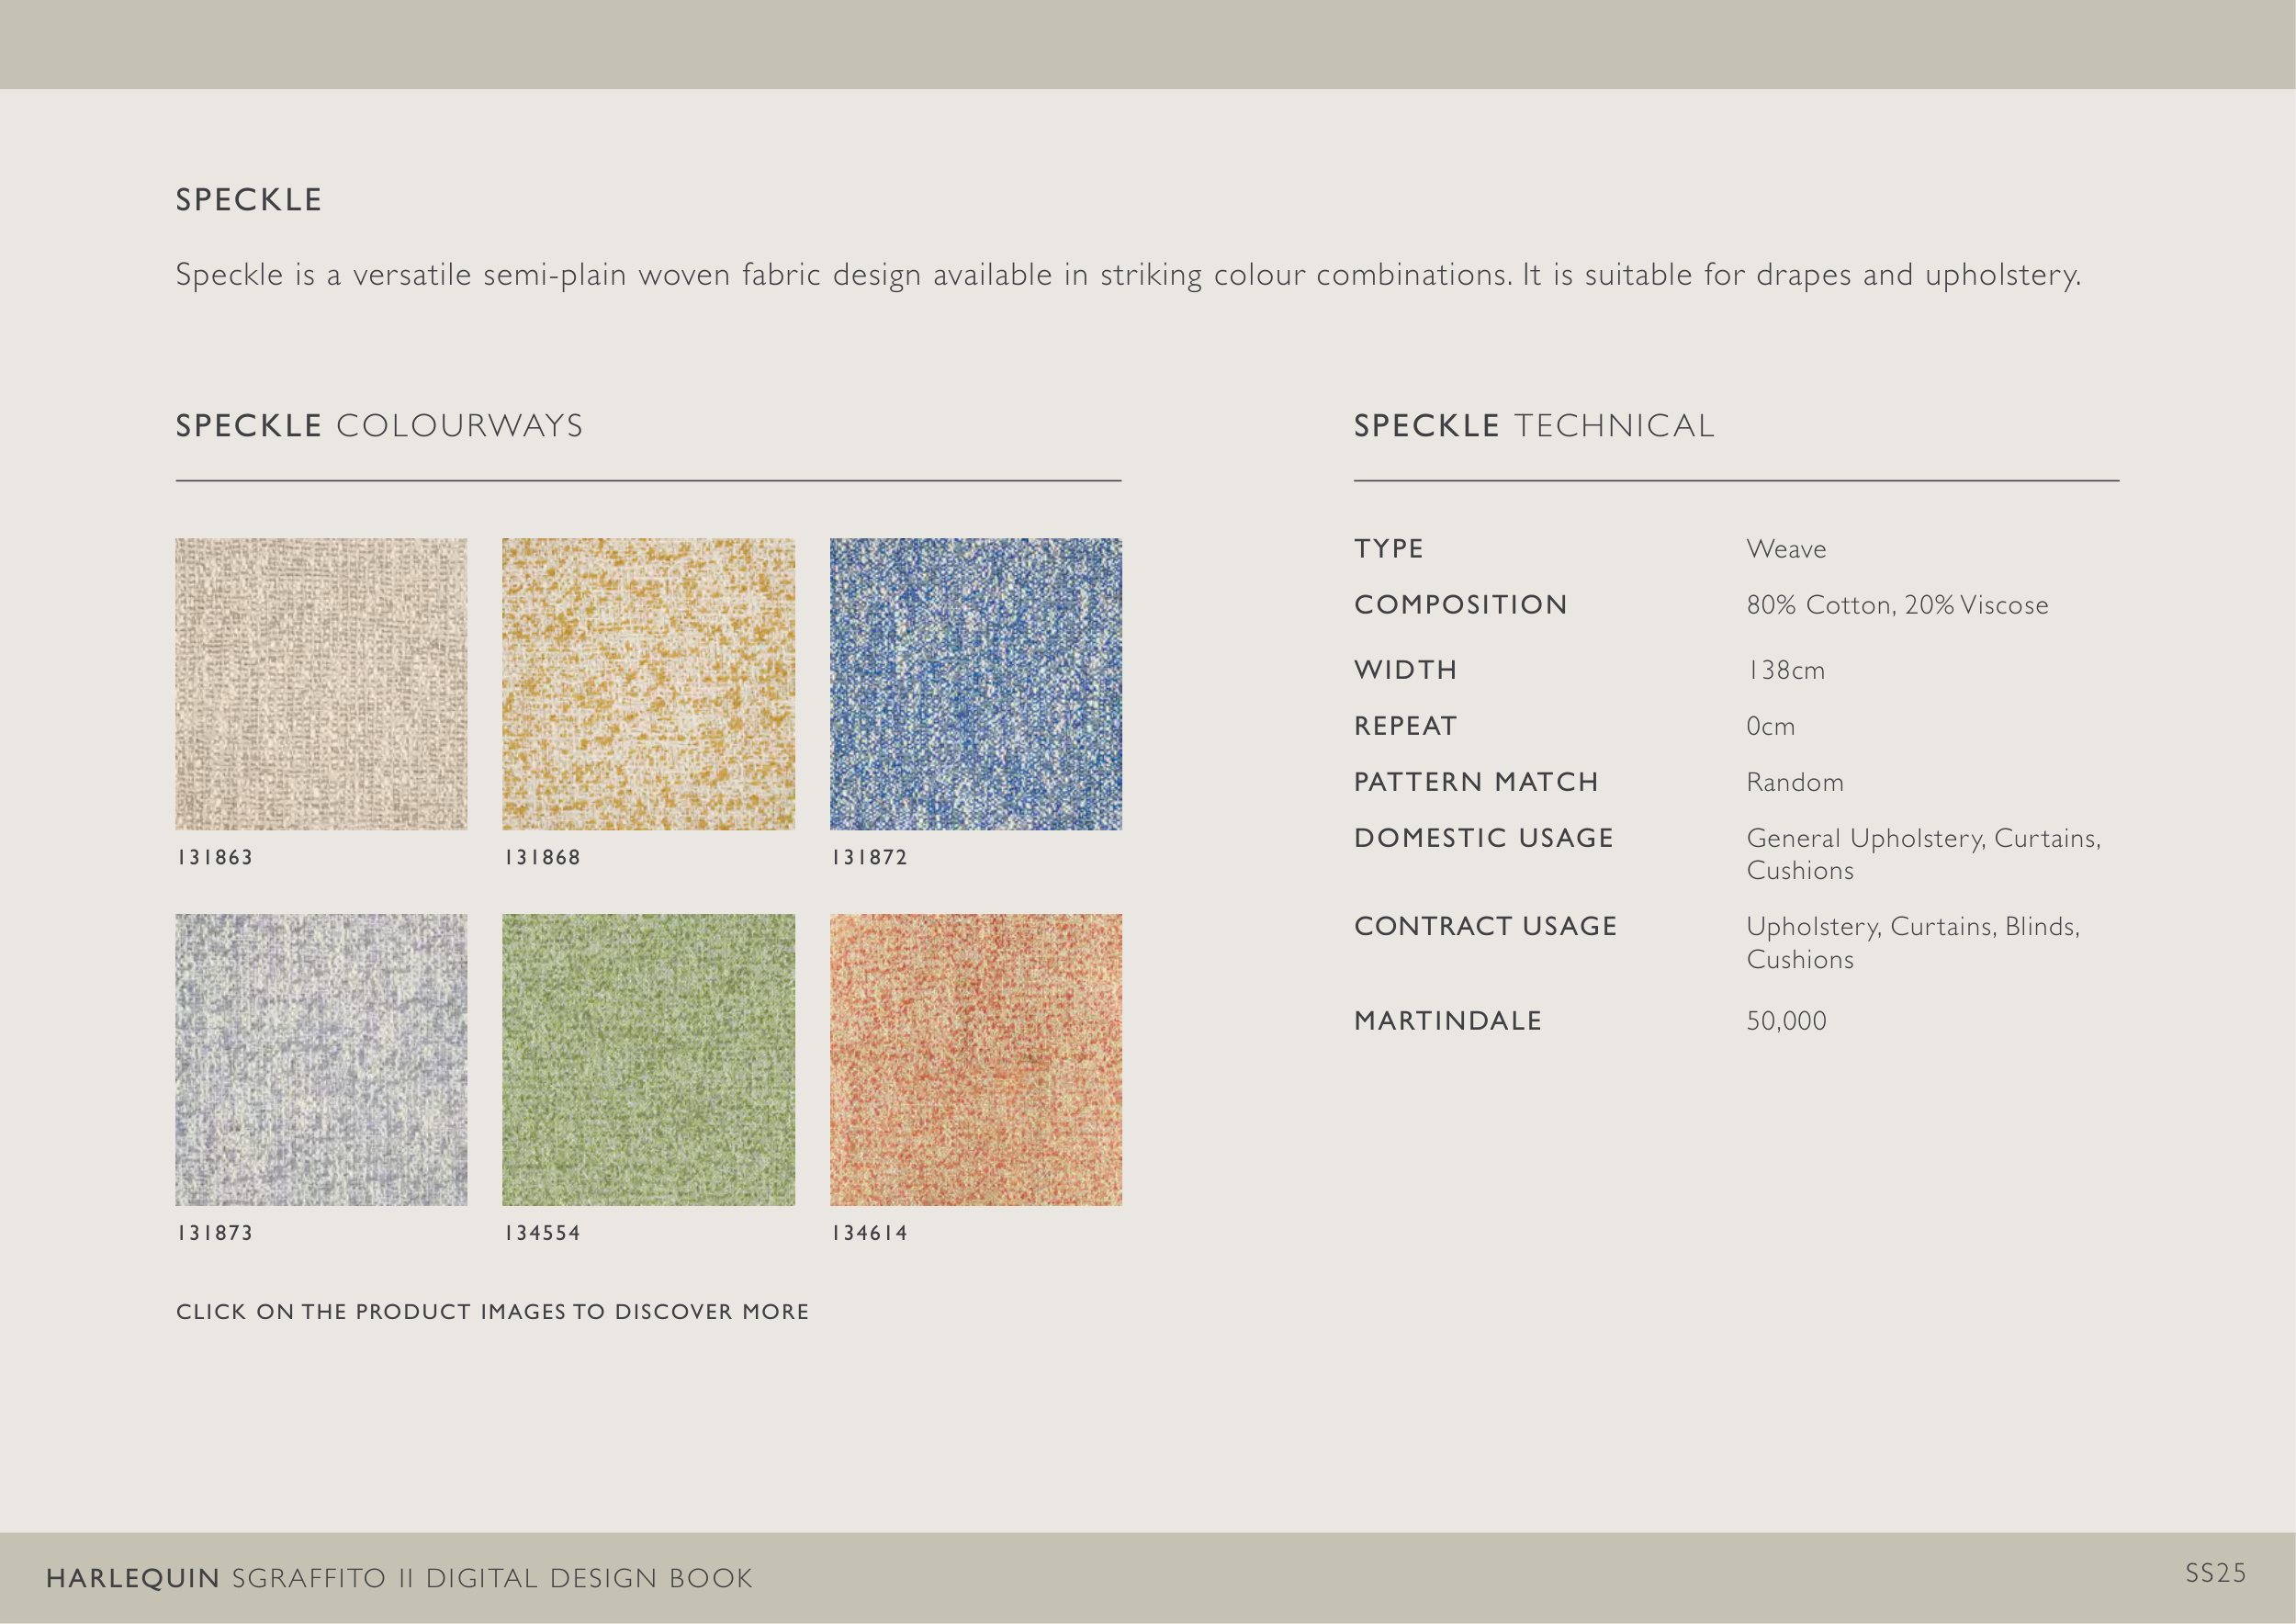Image resolution: width=2296 pixels, height=1624 pixels.
Task: Click the SPECKLE page title heading
Action: (249, 200)
